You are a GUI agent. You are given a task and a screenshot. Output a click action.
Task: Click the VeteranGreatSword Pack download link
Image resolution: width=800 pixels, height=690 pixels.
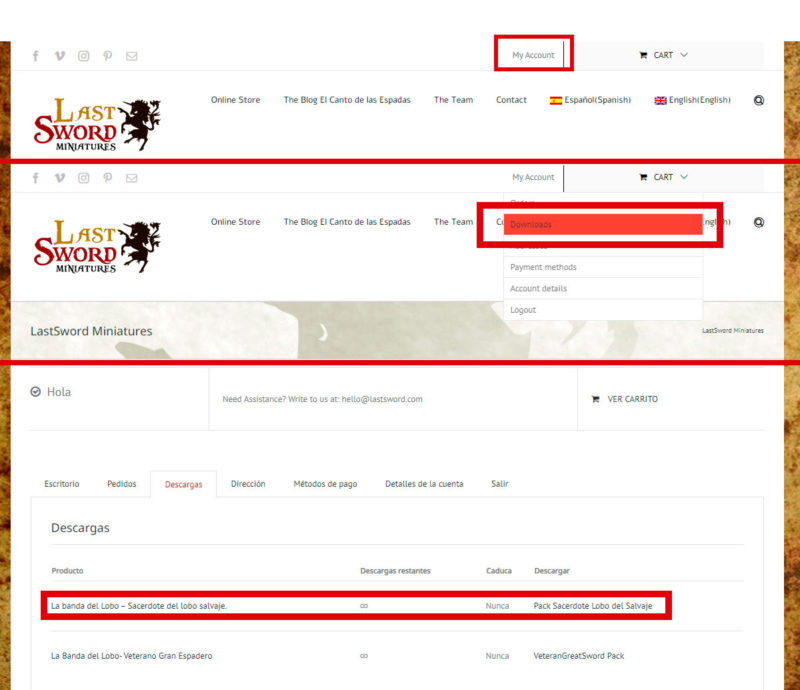click(x=580, y=656)
